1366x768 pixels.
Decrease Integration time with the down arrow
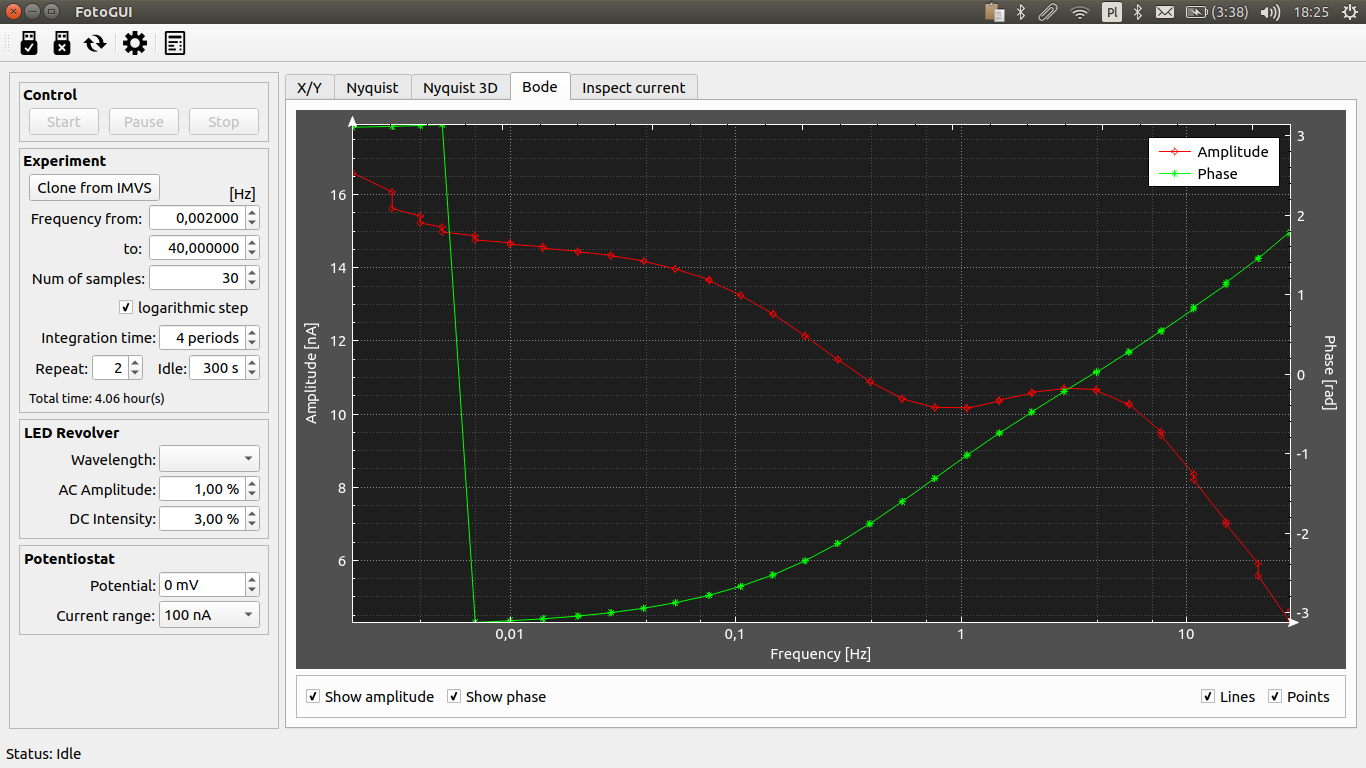(252, 344)
